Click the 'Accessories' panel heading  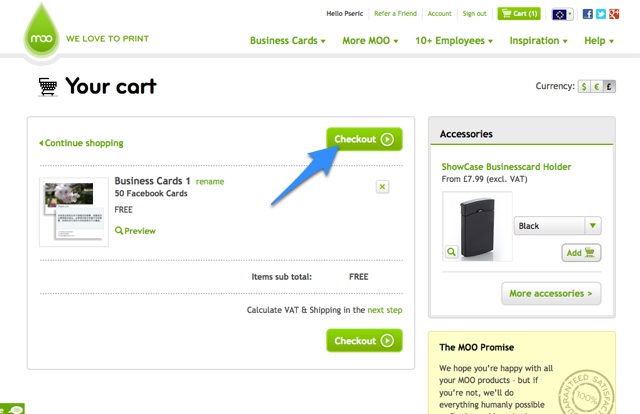pyautogui.click(x=466, y=134)
